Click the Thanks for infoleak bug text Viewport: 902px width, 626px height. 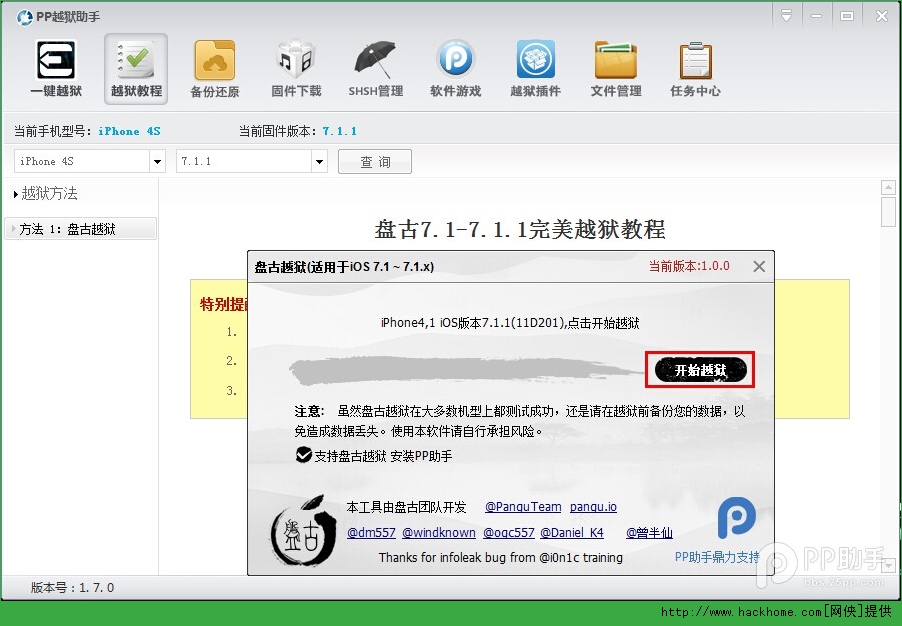point(500,558)
